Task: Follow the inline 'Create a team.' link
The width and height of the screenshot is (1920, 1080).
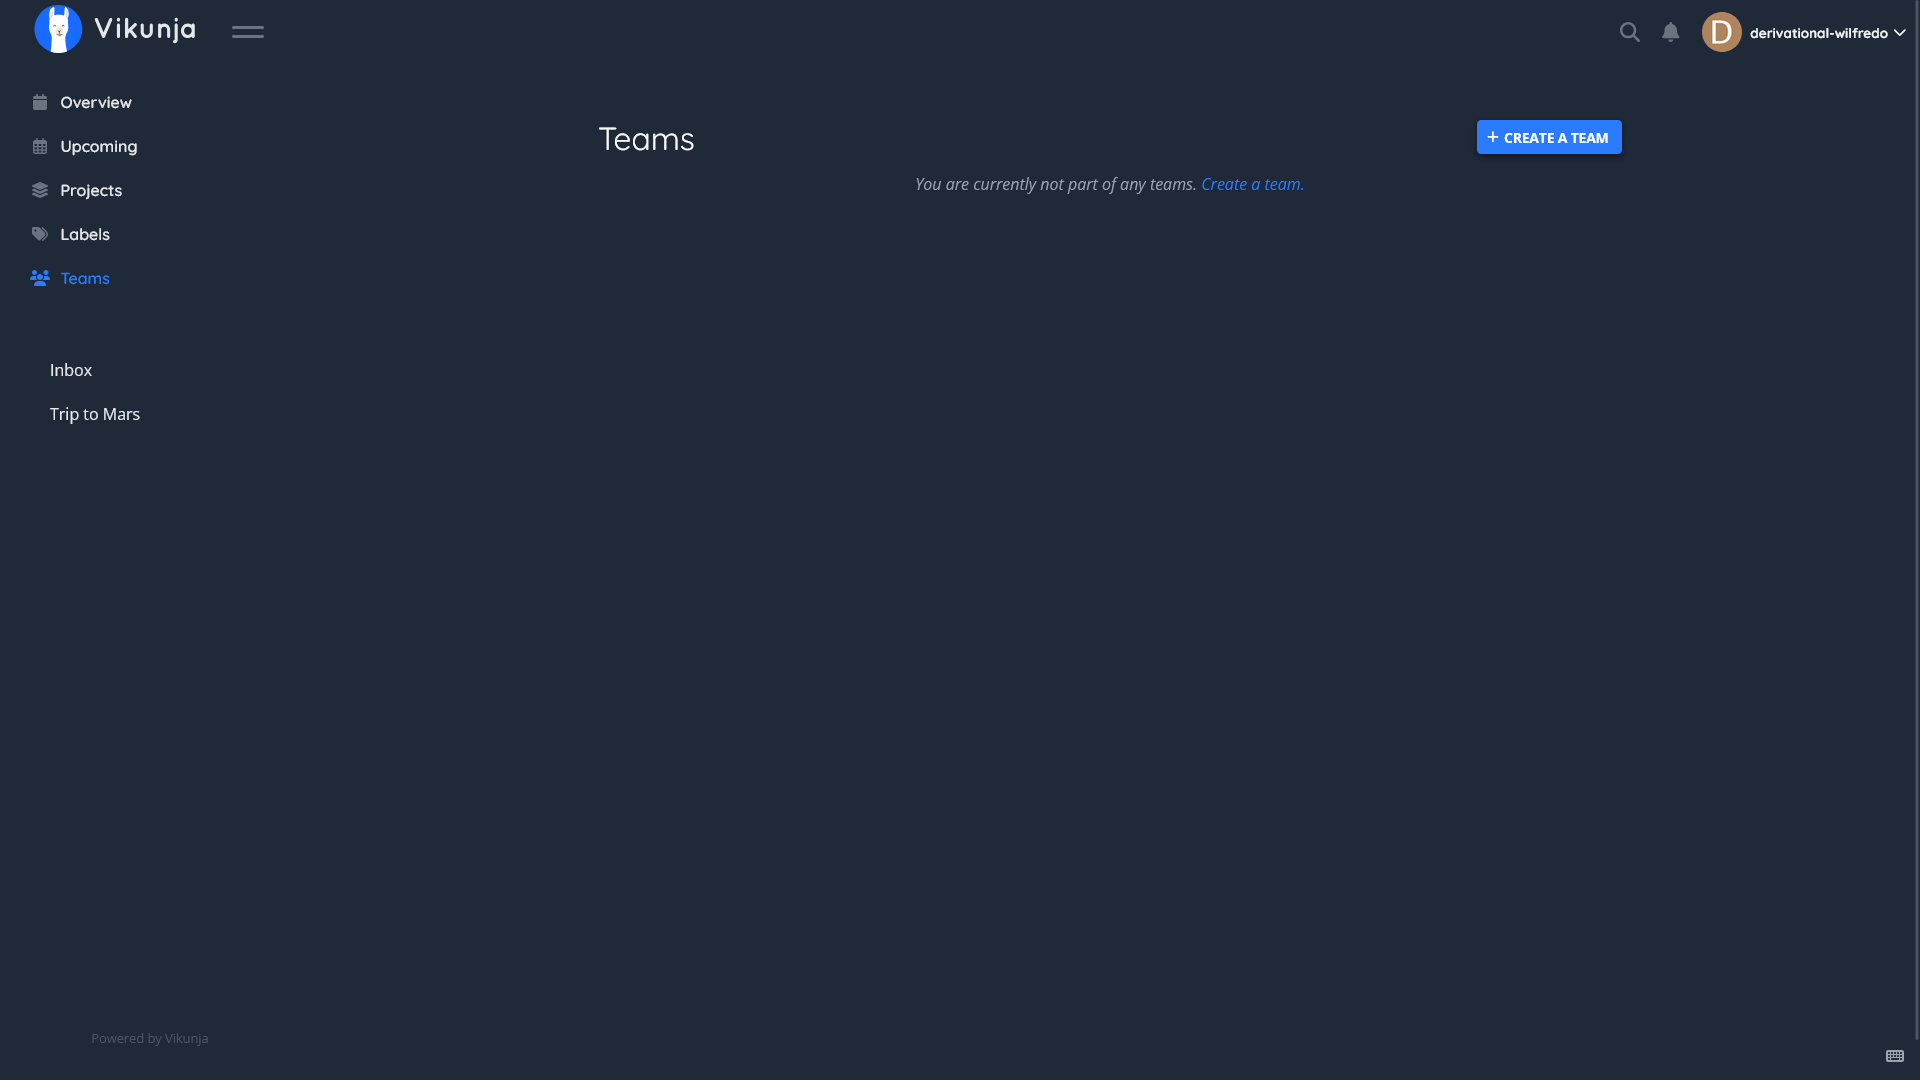Action: pyautogui.click(x=1252, y=184)
